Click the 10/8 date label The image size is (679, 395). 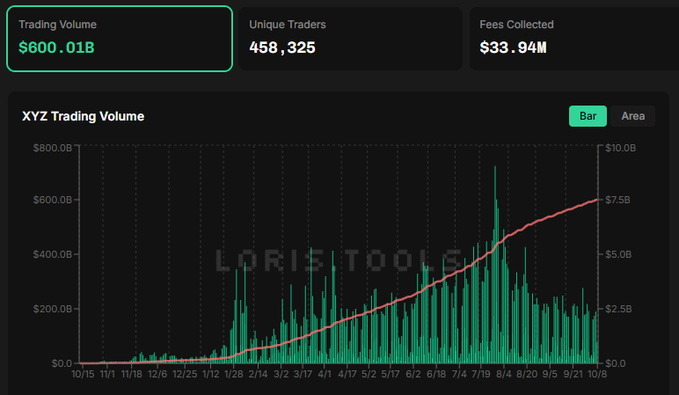tap(597, 374)
